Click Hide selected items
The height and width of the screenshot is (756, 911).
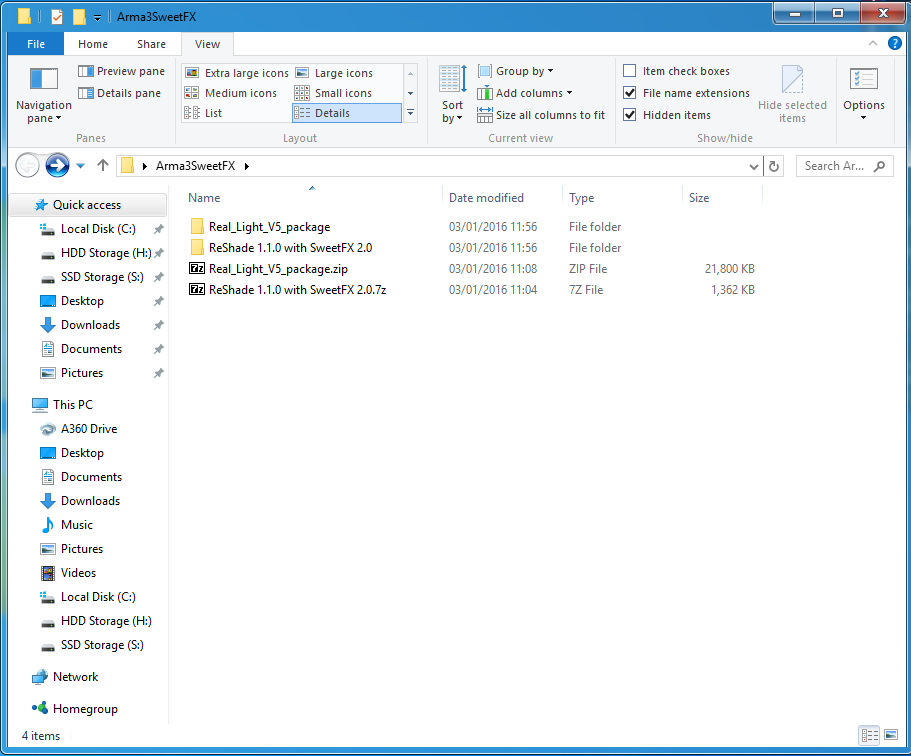coord(792,95)
